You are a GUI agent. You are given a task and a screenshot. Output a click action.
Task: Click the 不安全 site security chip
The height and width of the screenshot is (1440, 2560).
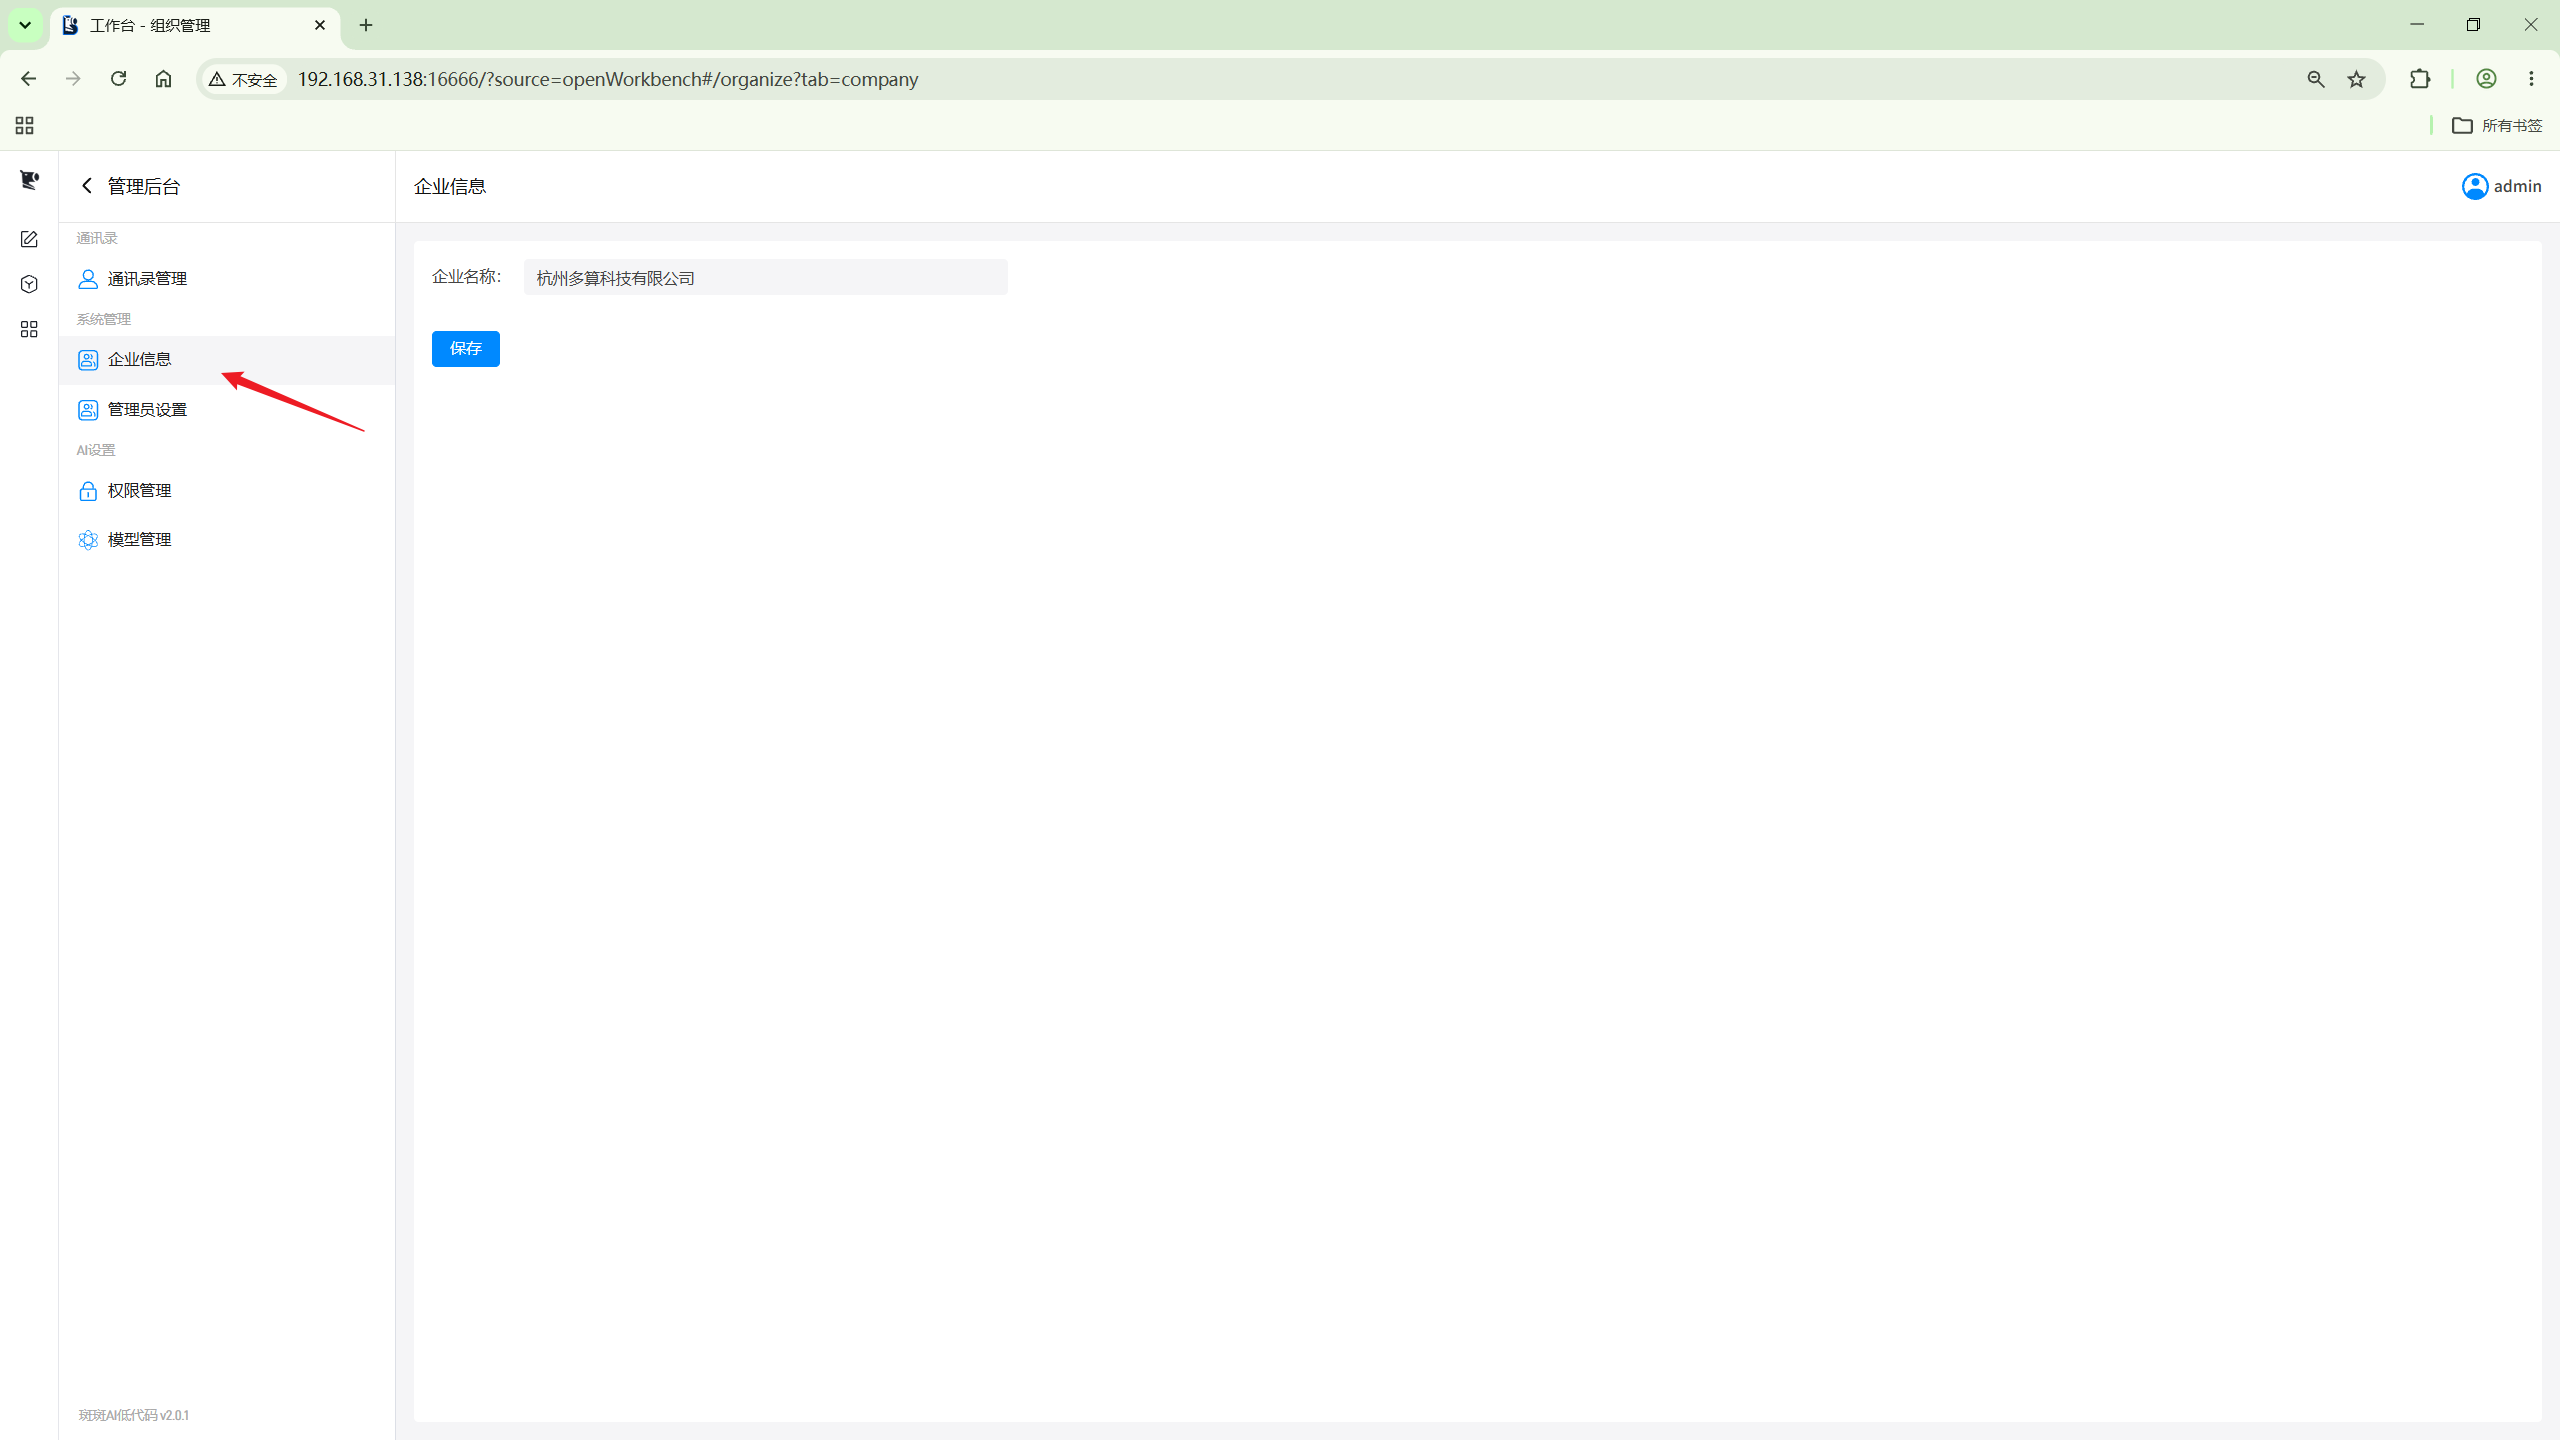(244, 79)
